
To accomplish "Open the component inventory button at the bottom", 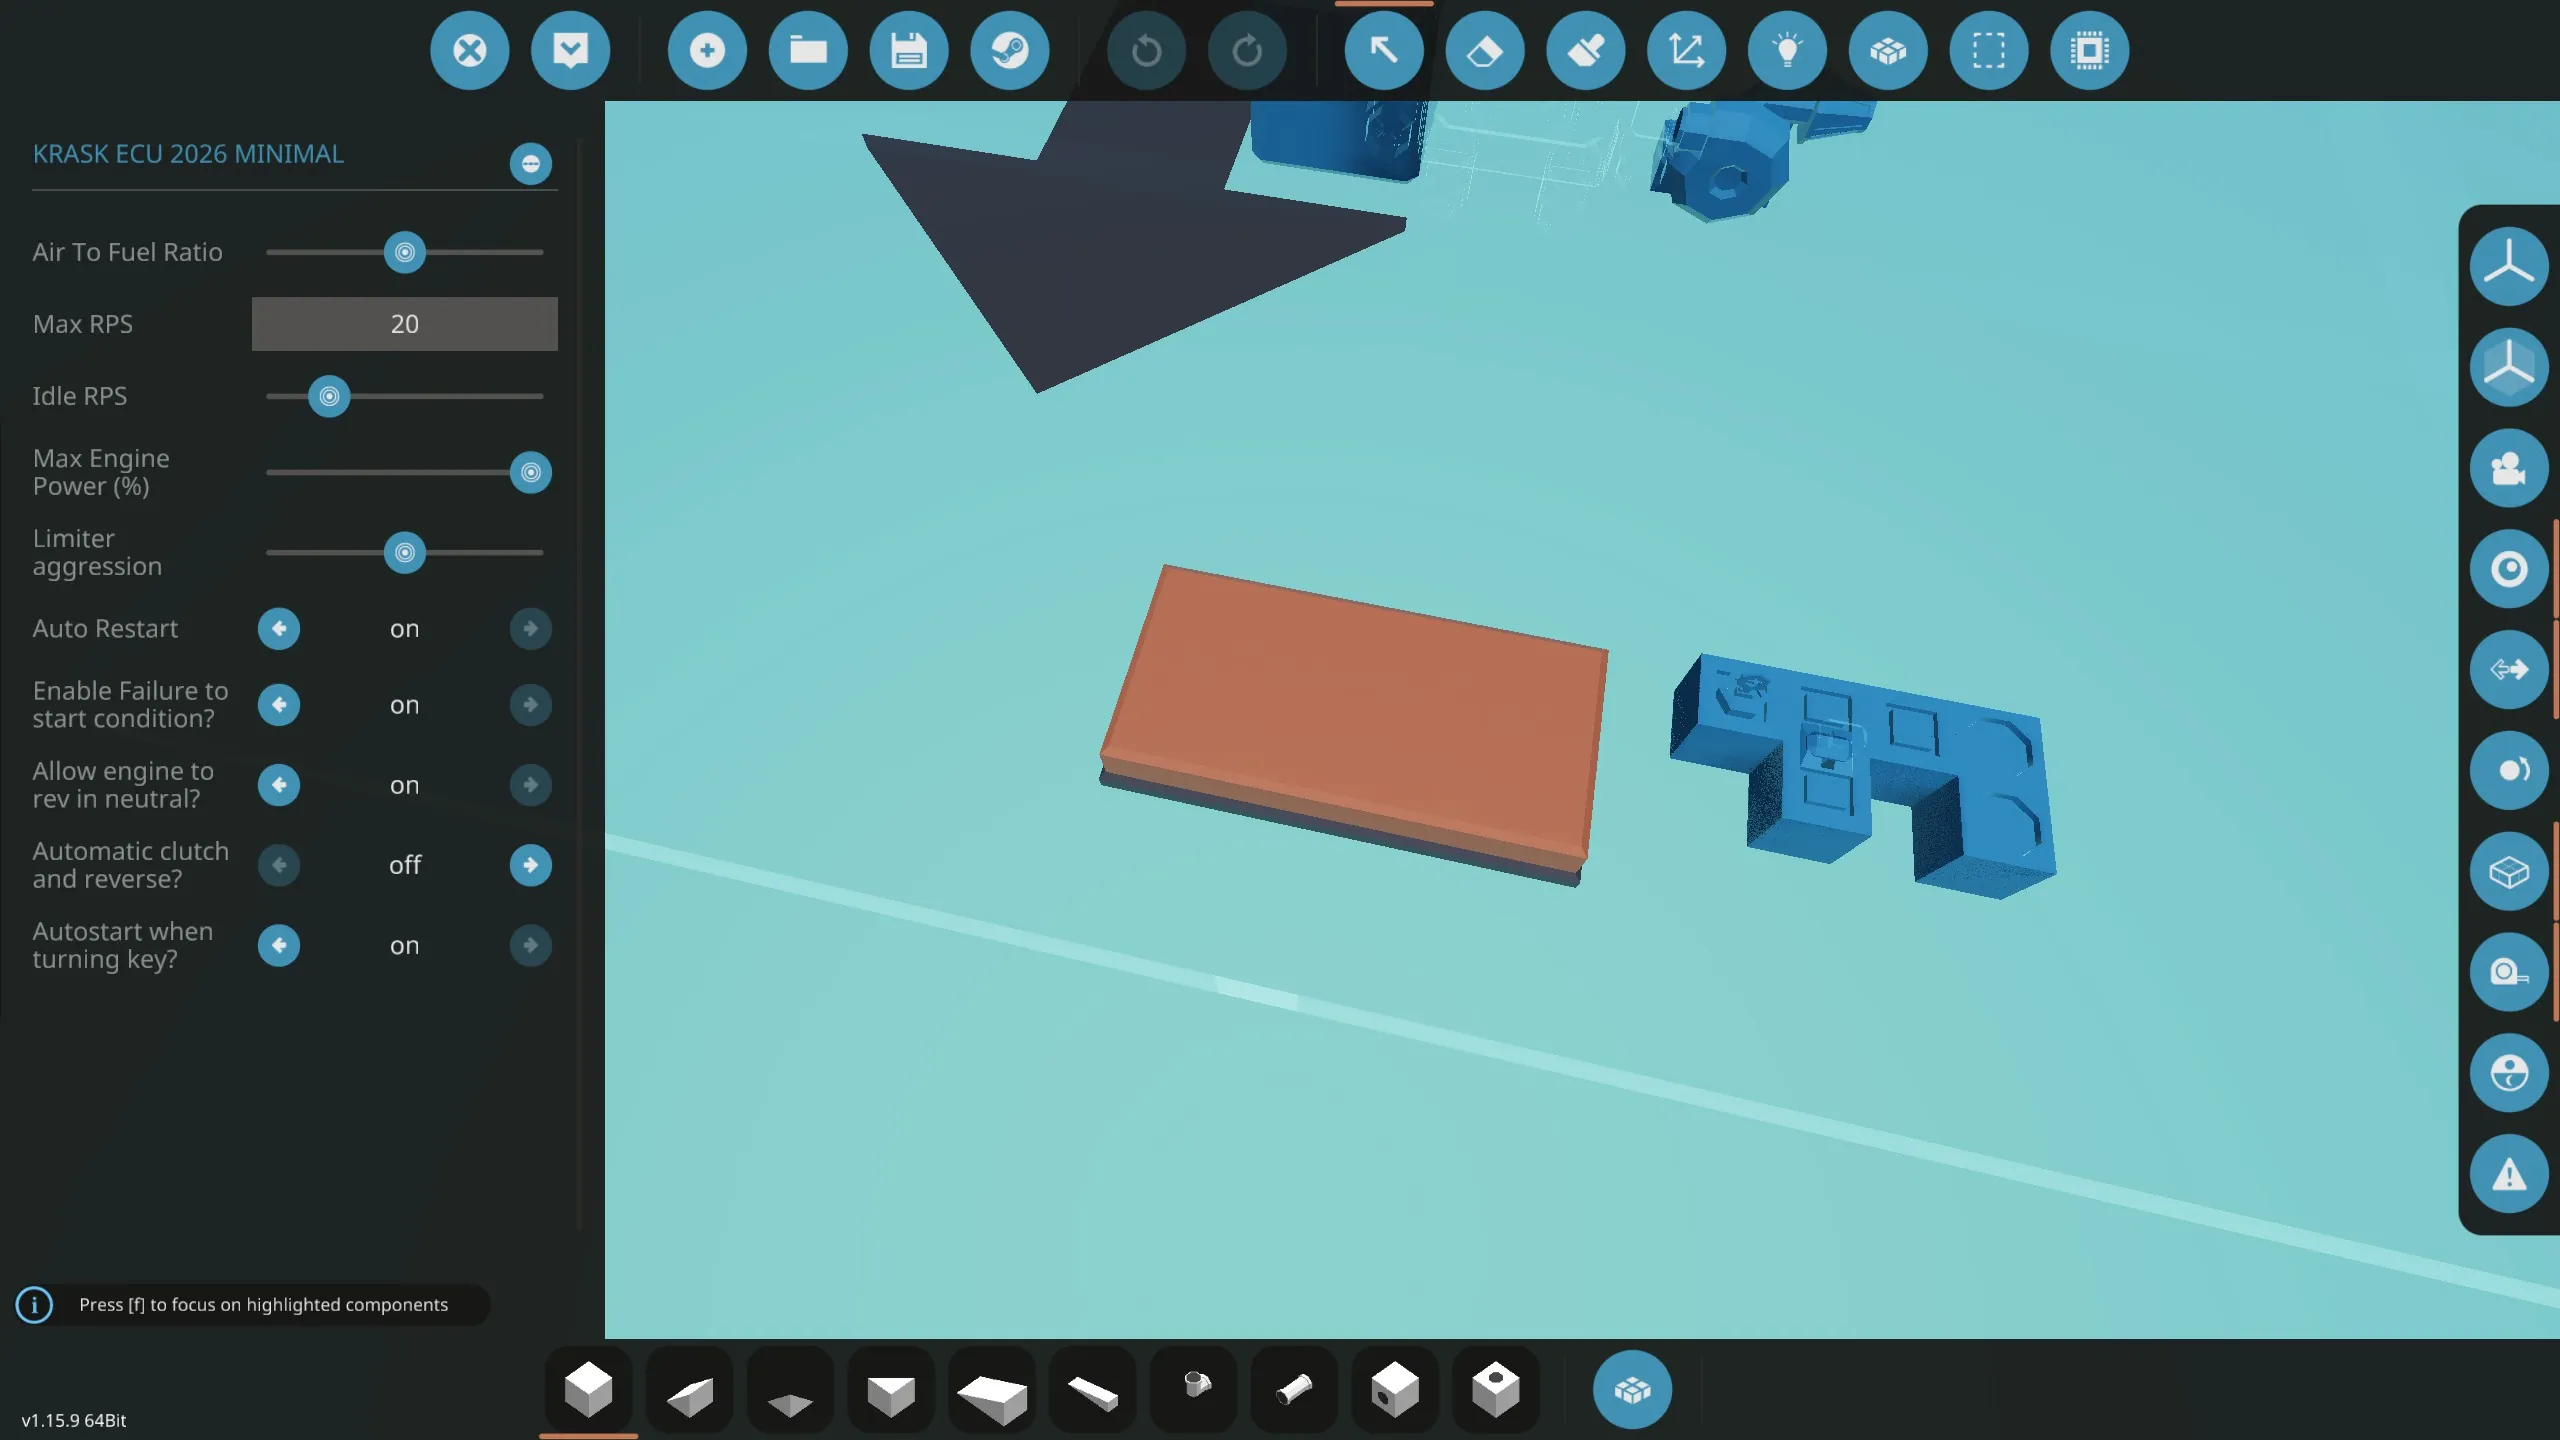I will (x=1631, y=1390).
